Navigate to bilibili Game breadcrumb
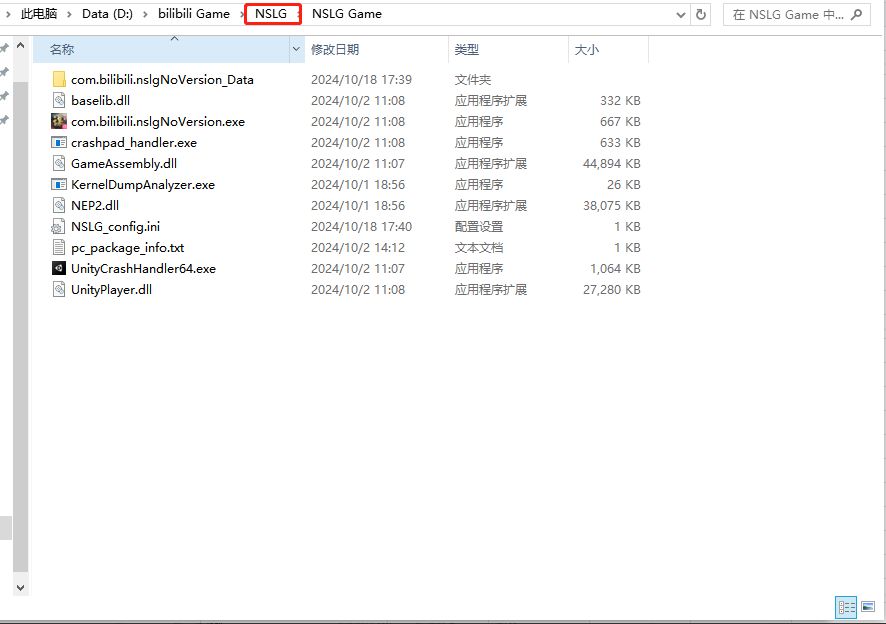Viewport: 886px width, 624px height. coord(194,14)
